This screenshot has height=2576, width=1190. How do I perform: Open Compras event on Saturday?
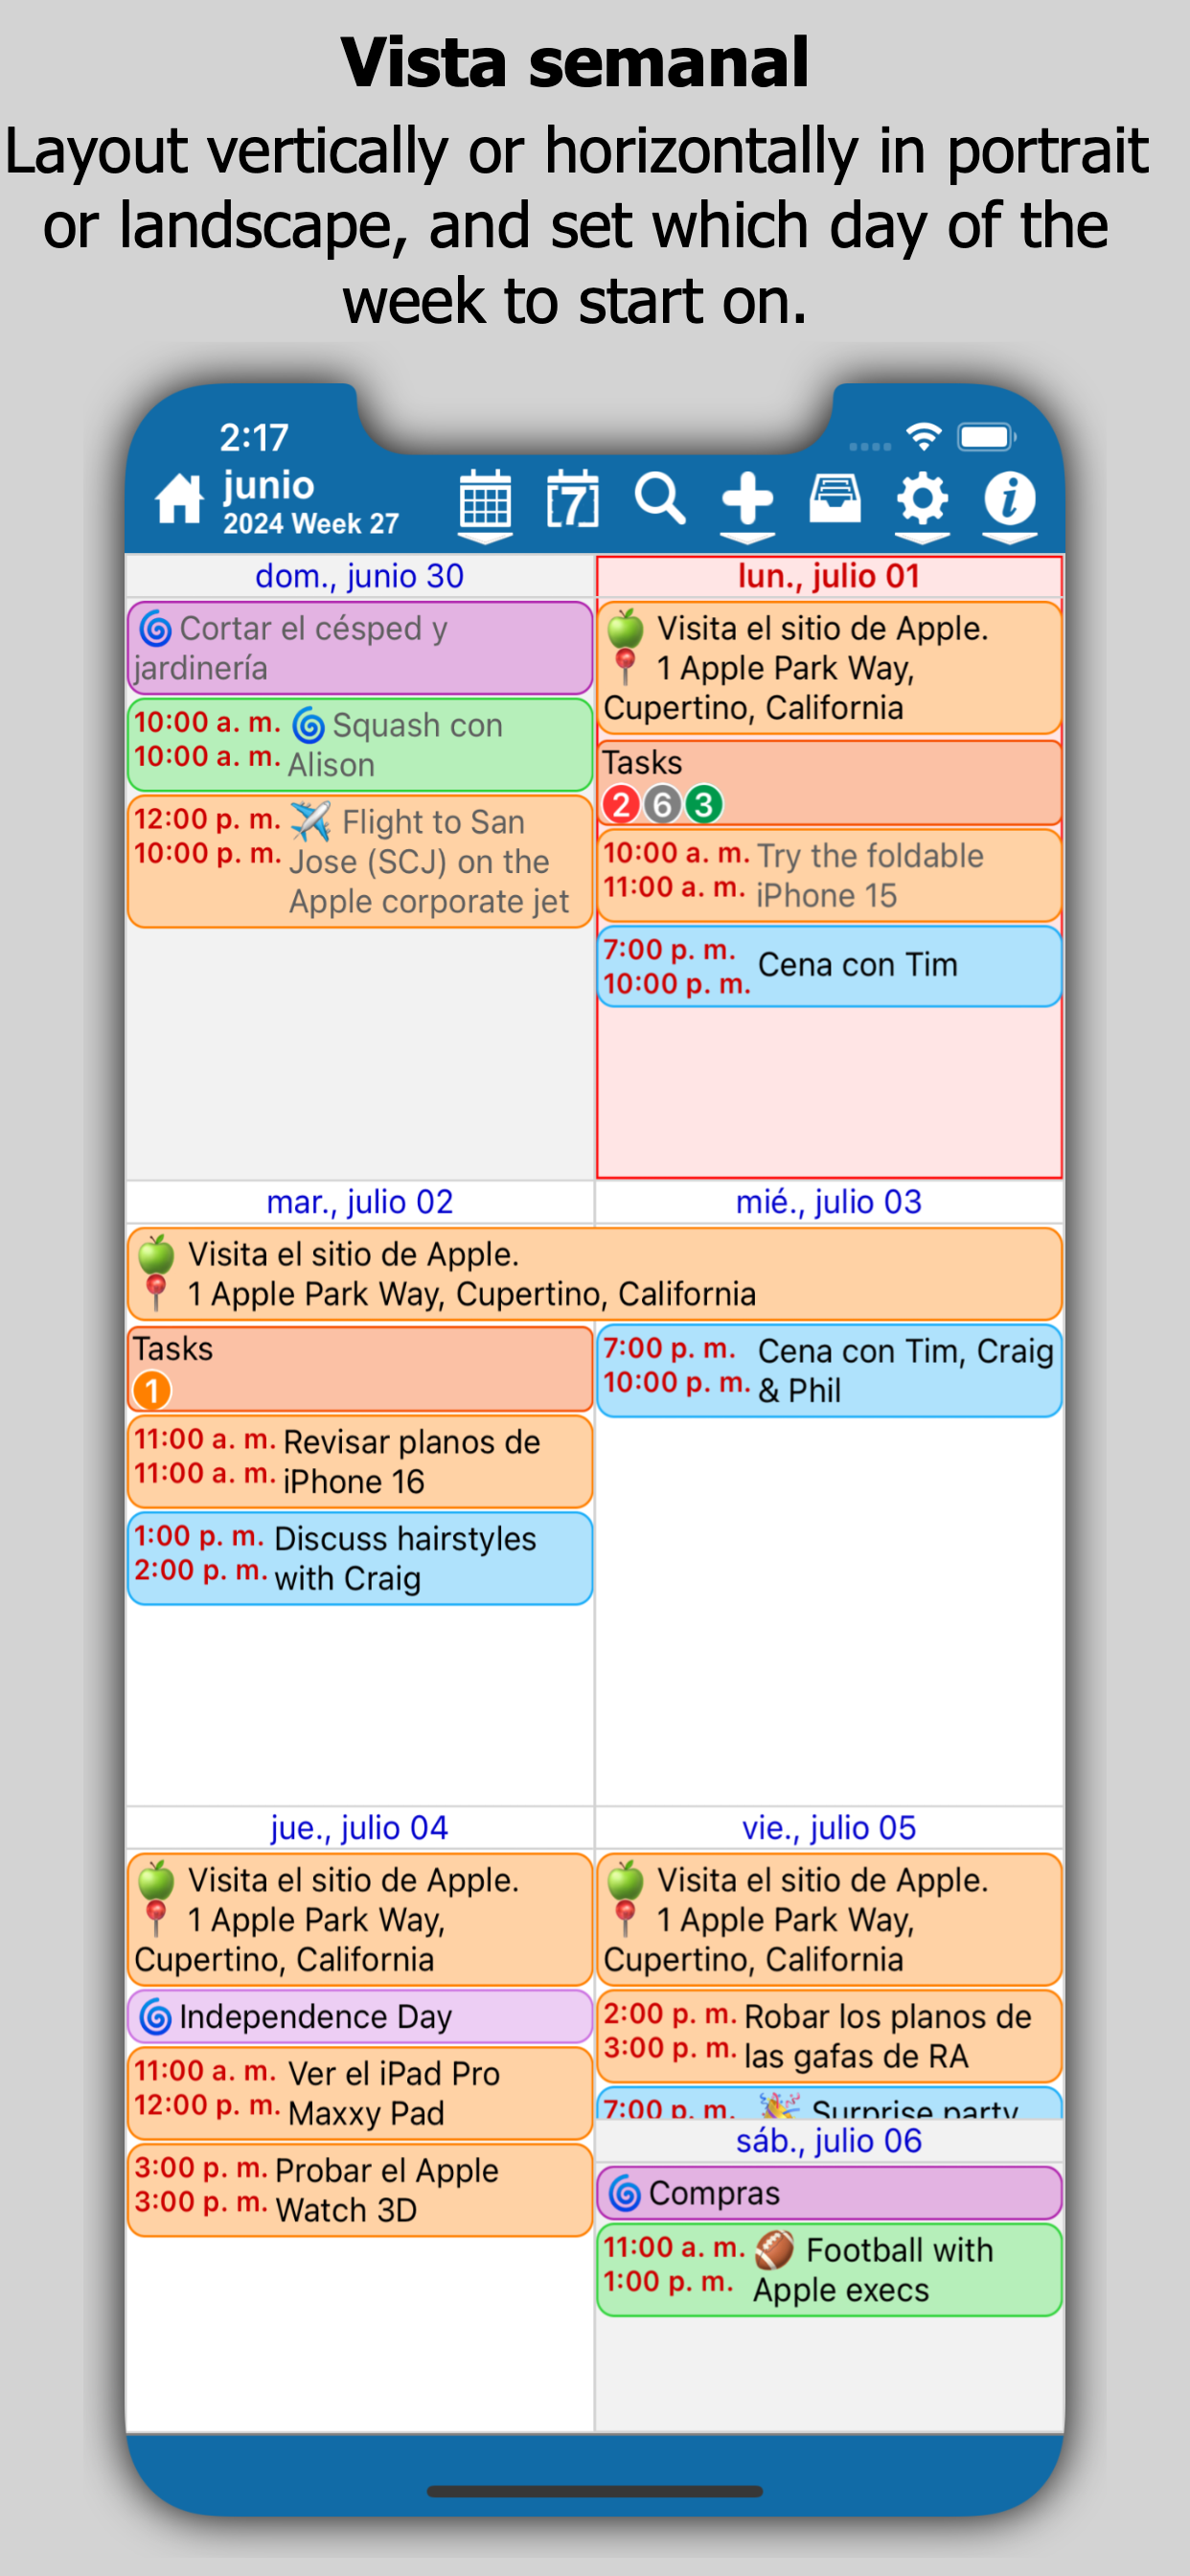point(829,2192)
